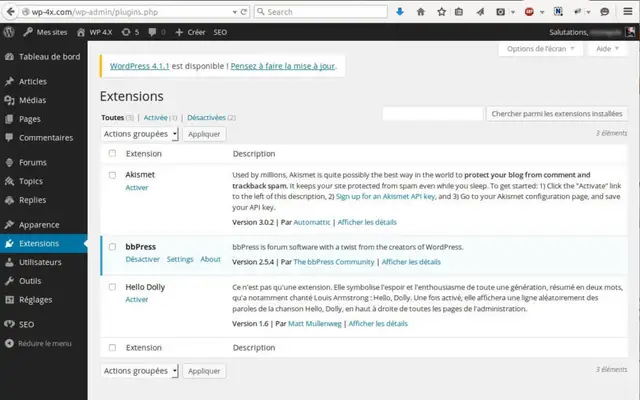Screen dimensions: 640x400
Task: Open the URL bar history dropdown arrow
Action: pyautogui.click(x=234, y=12)
